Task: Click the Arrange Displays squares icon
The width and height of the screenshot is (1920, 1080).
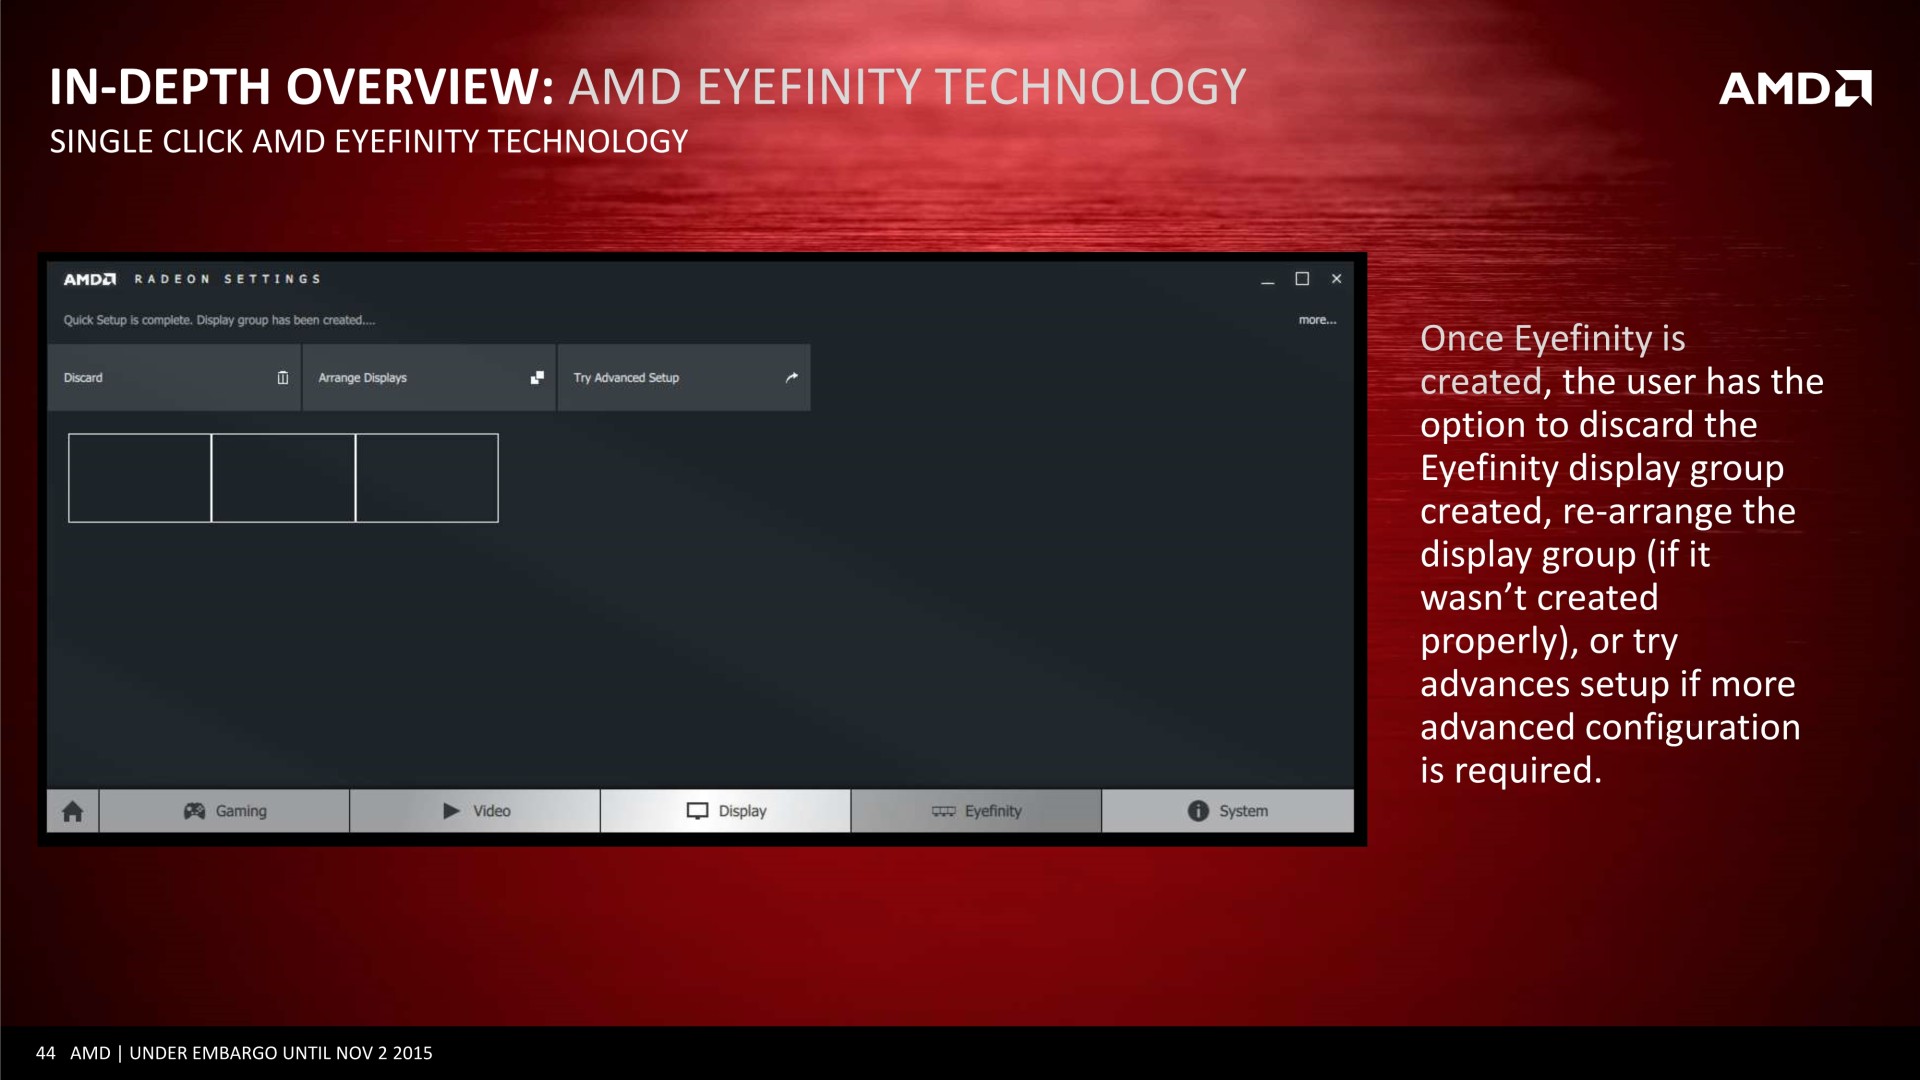Action: [x=537, y=378]
